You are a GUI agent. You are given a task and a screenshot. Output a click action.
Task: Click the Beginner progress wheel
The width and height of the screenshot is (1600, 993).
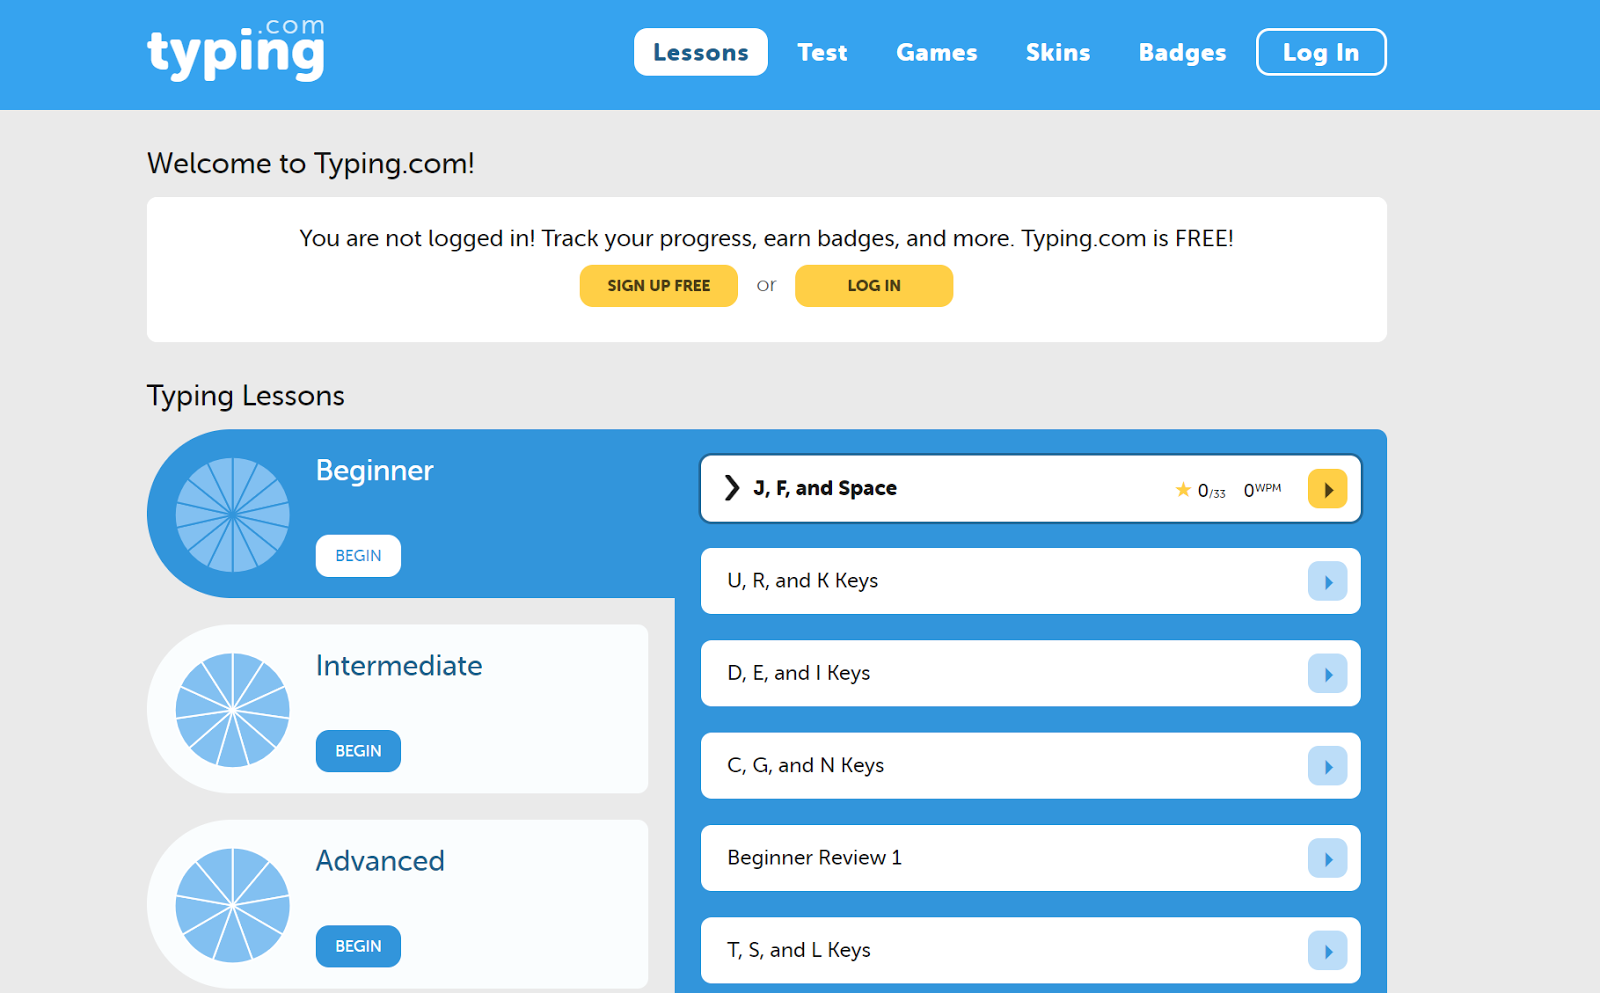pos(233,515)
